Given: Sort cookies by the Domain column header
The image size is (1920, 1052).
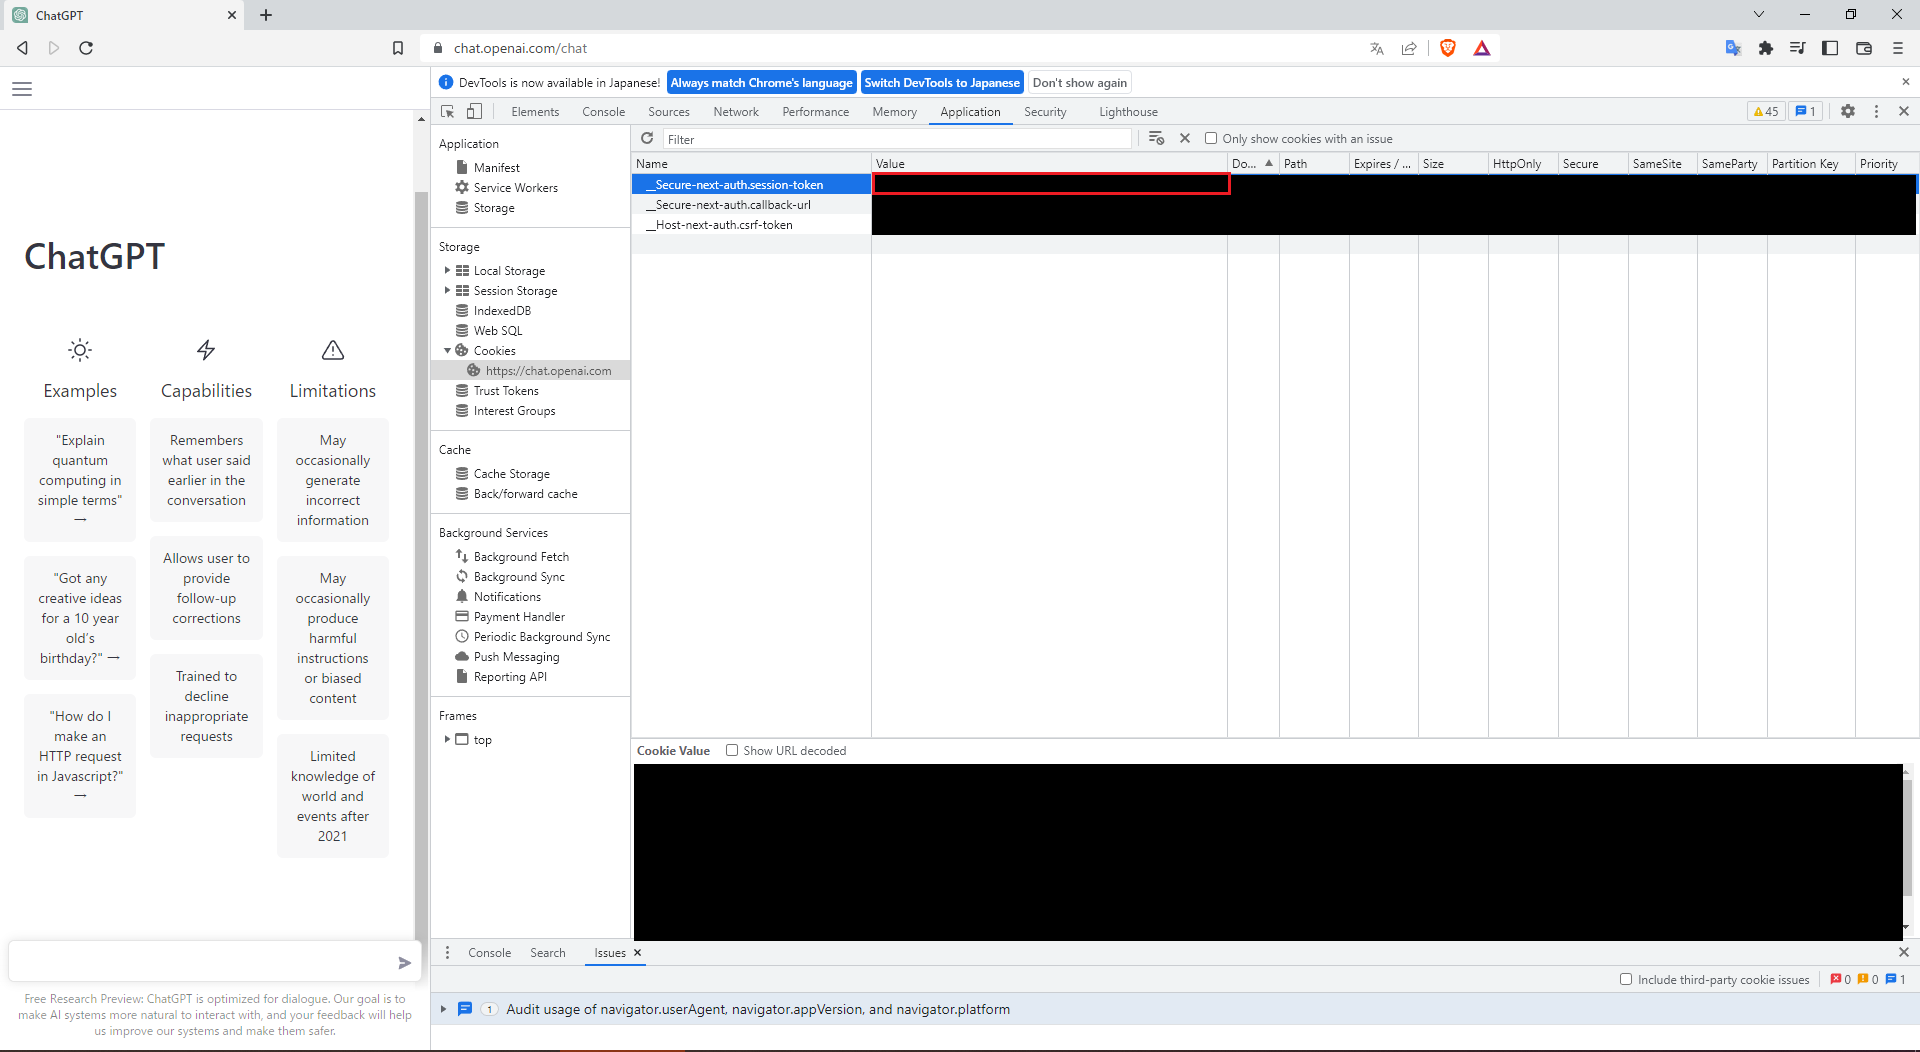Looking at the screenshot, I should 1252,163.
